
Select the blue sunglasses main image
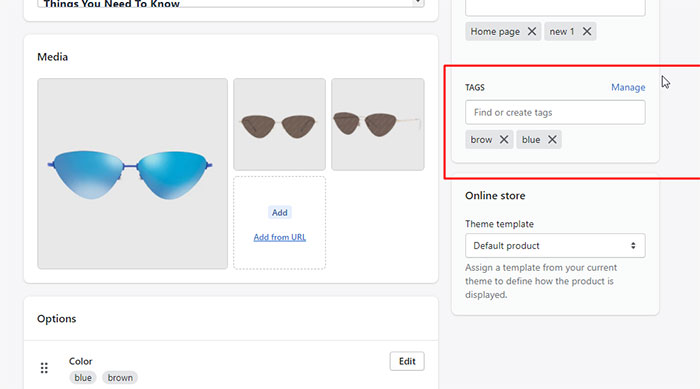coord(133,174)
